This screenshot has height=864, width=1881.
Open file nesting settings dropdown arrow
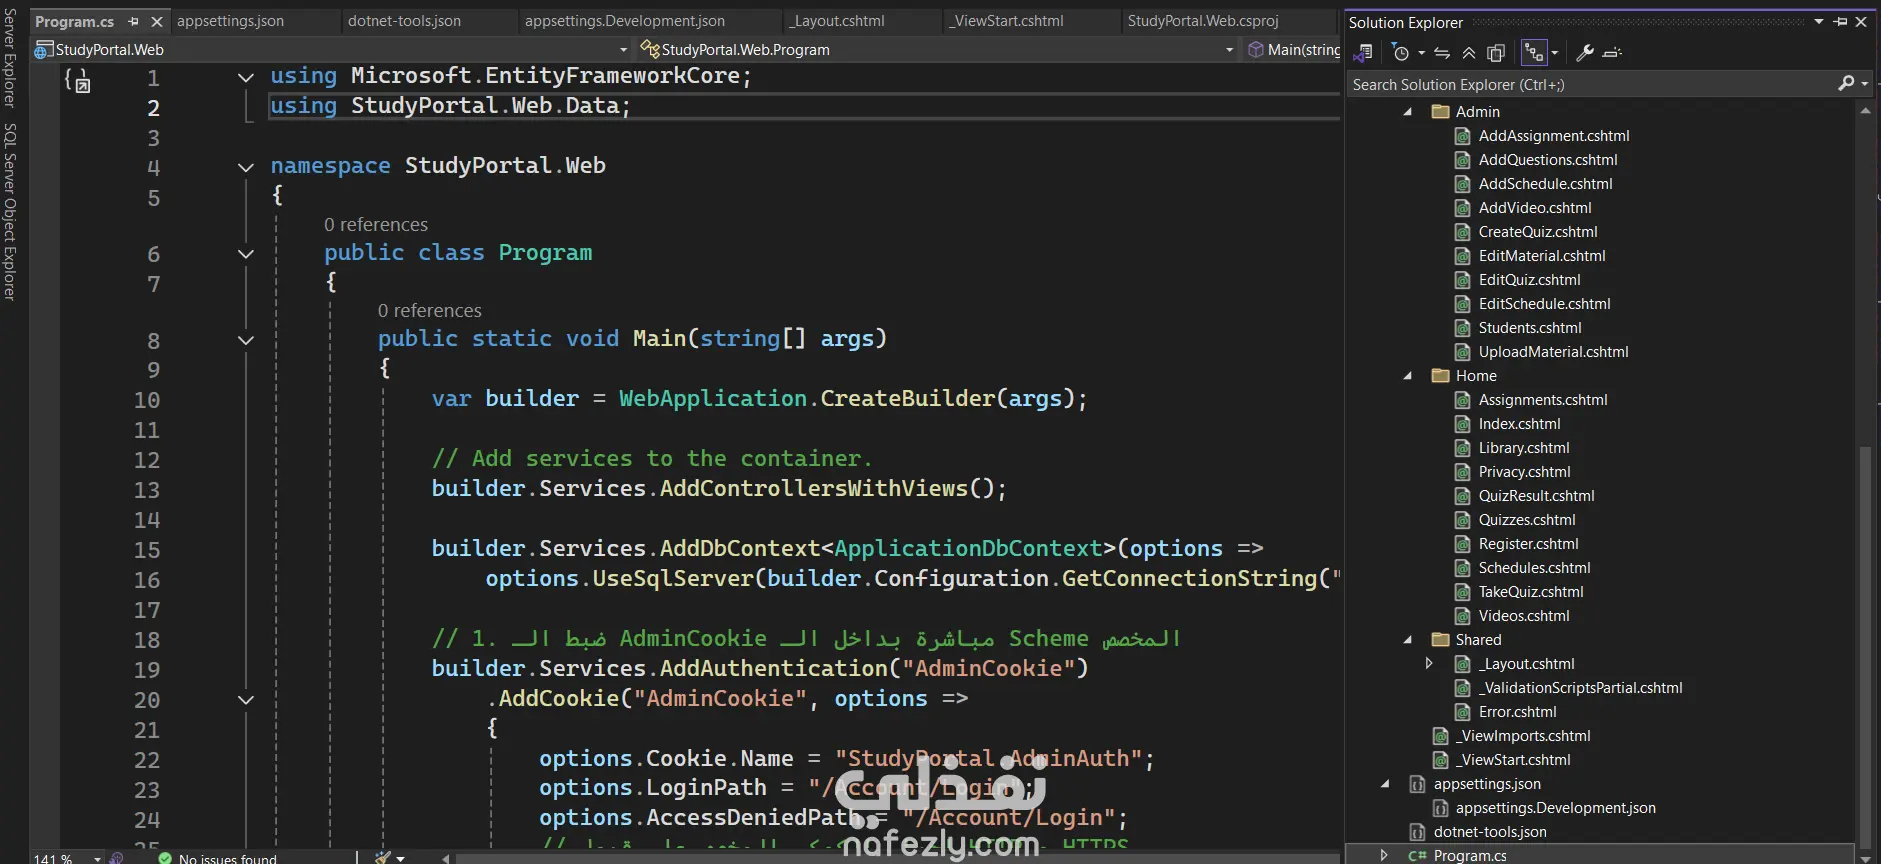click(x=1555, y=53)
